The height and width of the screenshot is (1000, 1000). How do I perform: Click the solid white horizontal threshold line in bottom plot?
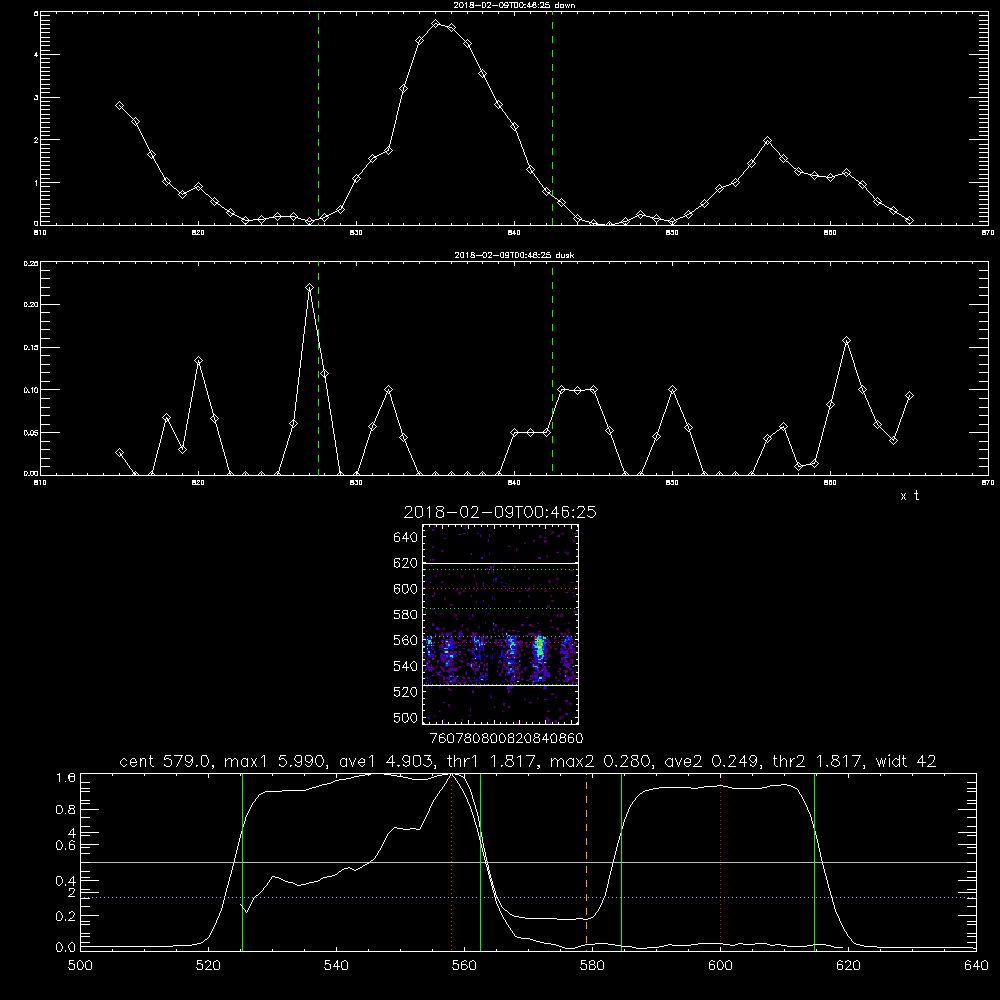tap(528, 862)
